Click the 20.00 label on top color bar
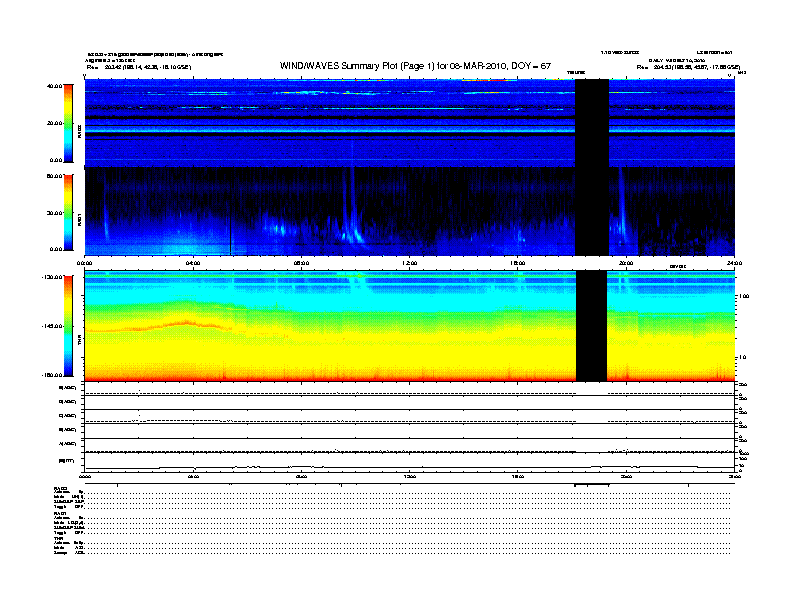This screenshot has height=612, width=792. [x=55, y=123]
